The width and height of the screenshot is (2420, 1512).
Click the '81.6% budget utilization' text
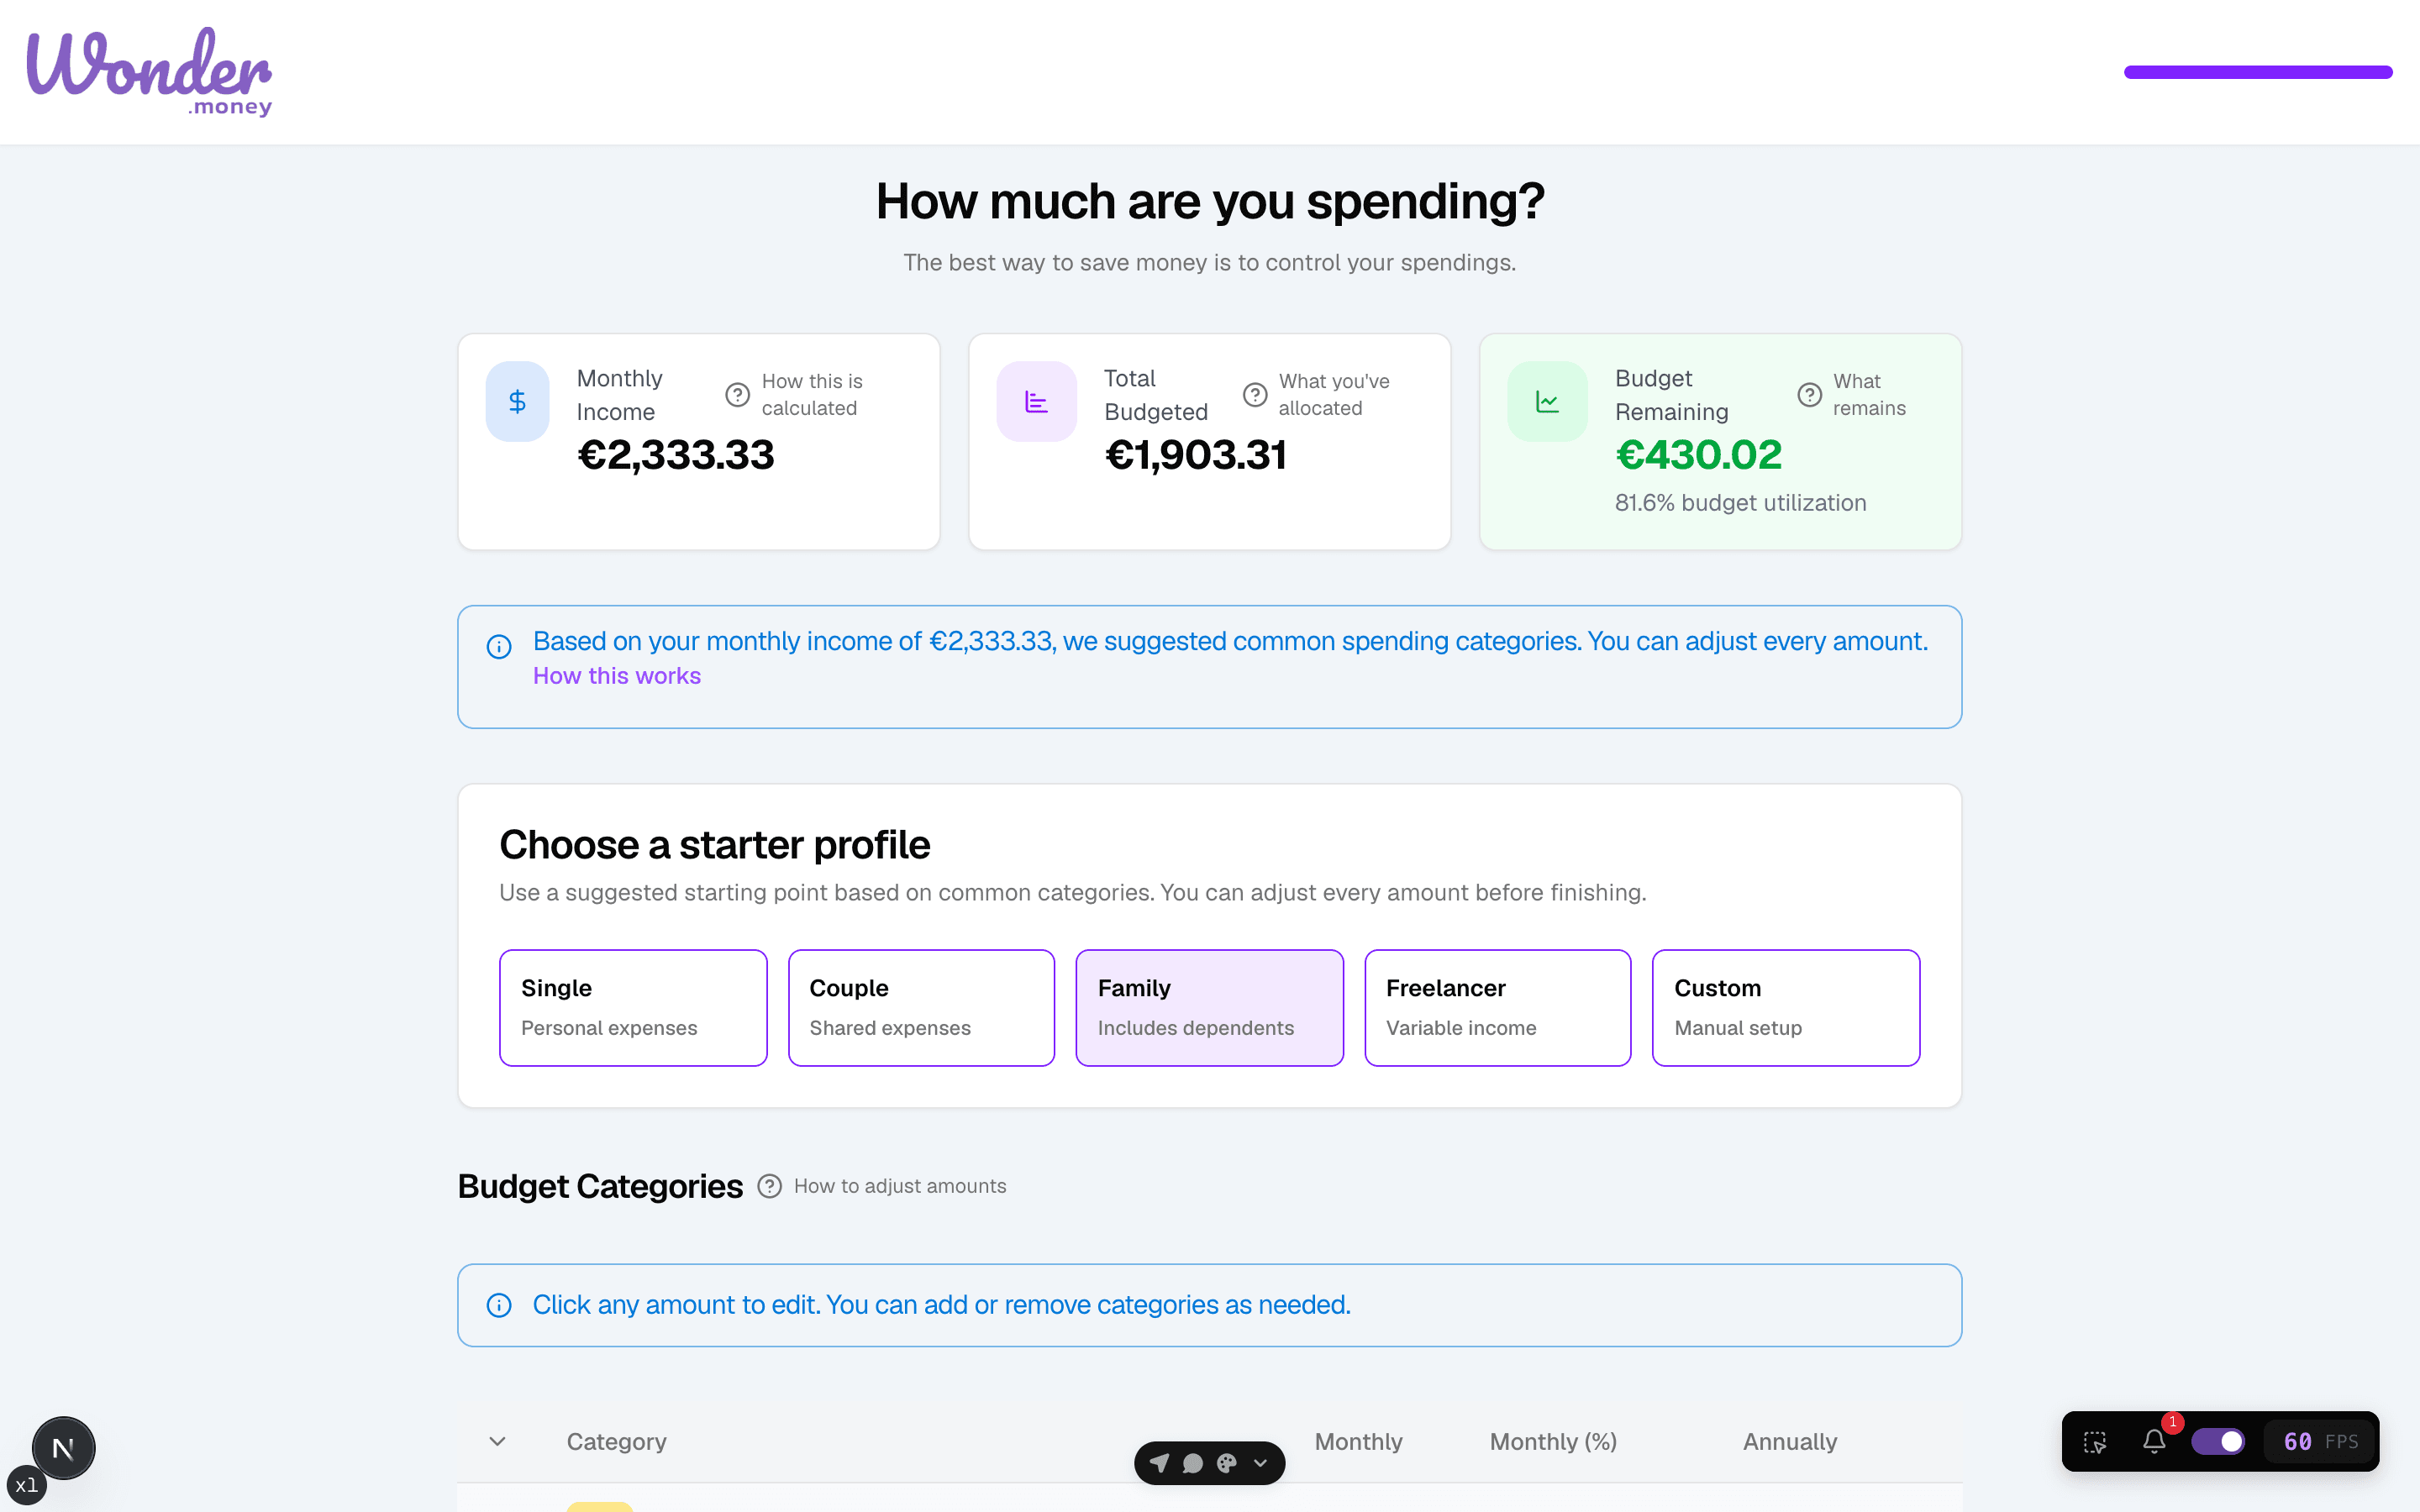(1741, 503)
